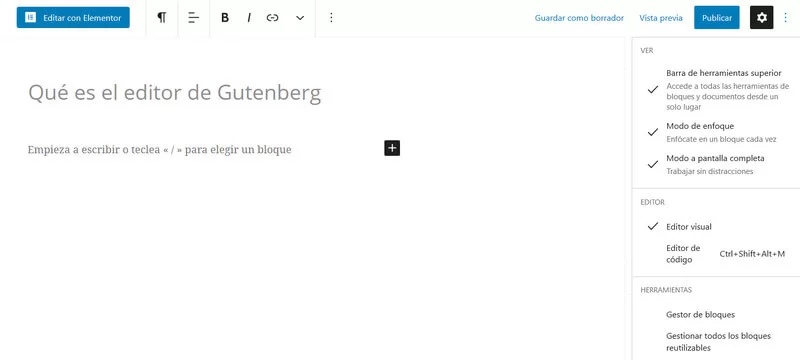This screenshot has width=800, height=360.
Task: Expand more rich text controls chevron
Action: (300, 18)
